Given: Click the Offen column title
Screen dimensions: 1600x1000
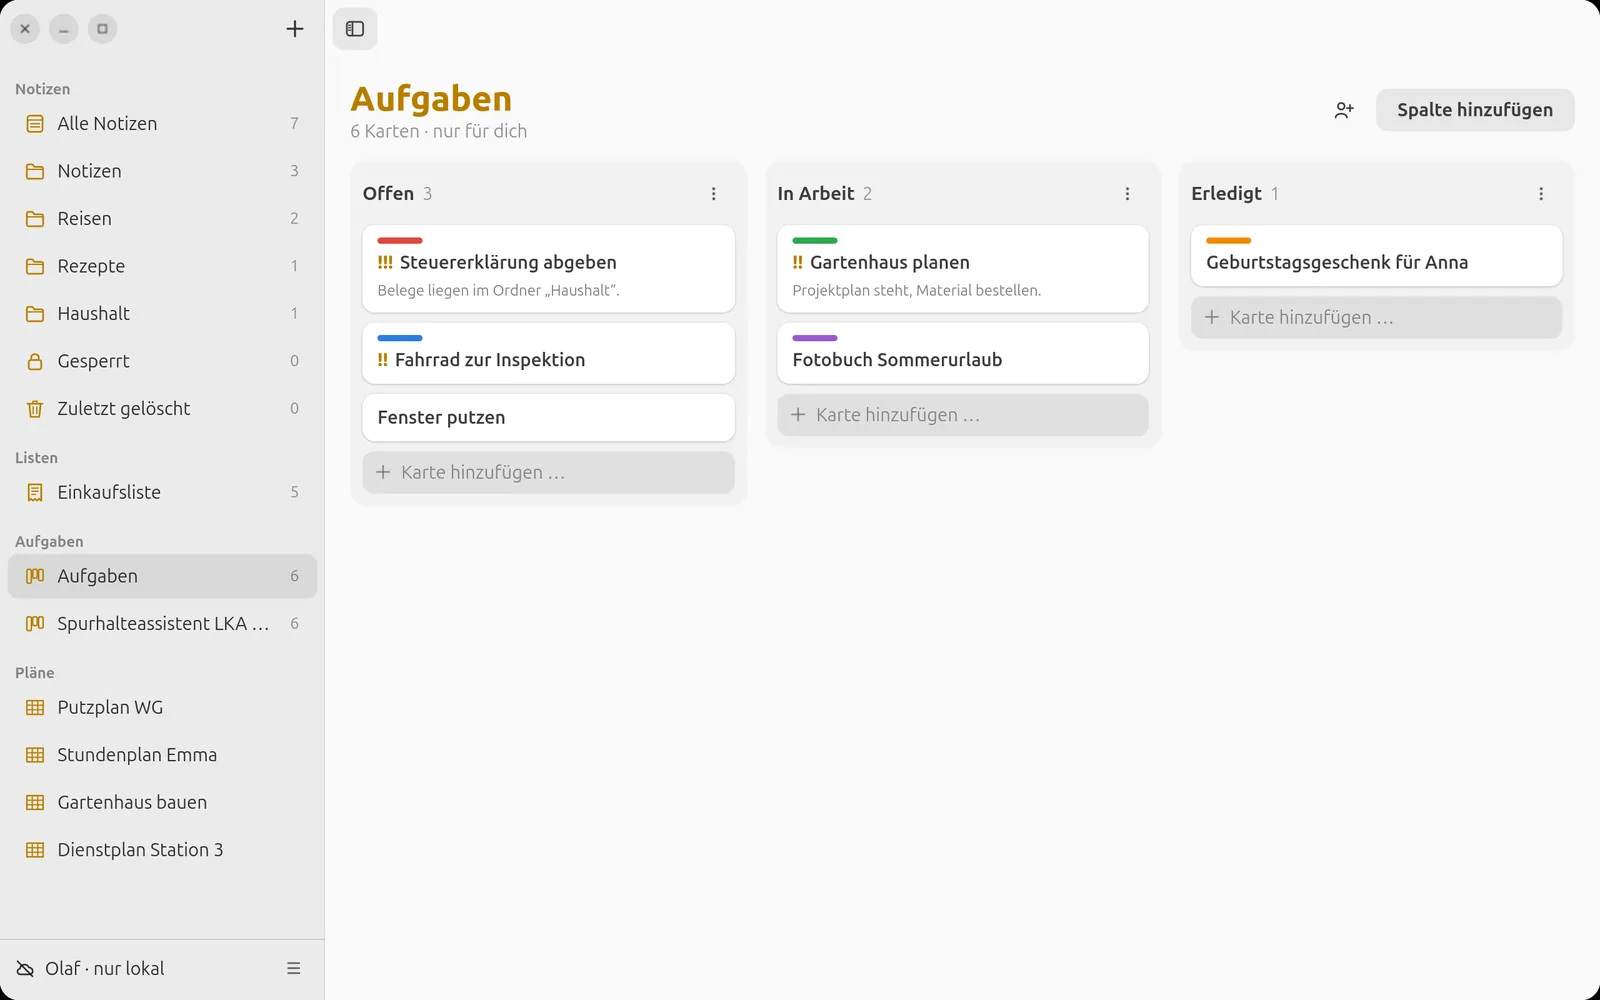Looking at the screenshot, I should pos(388,194).
